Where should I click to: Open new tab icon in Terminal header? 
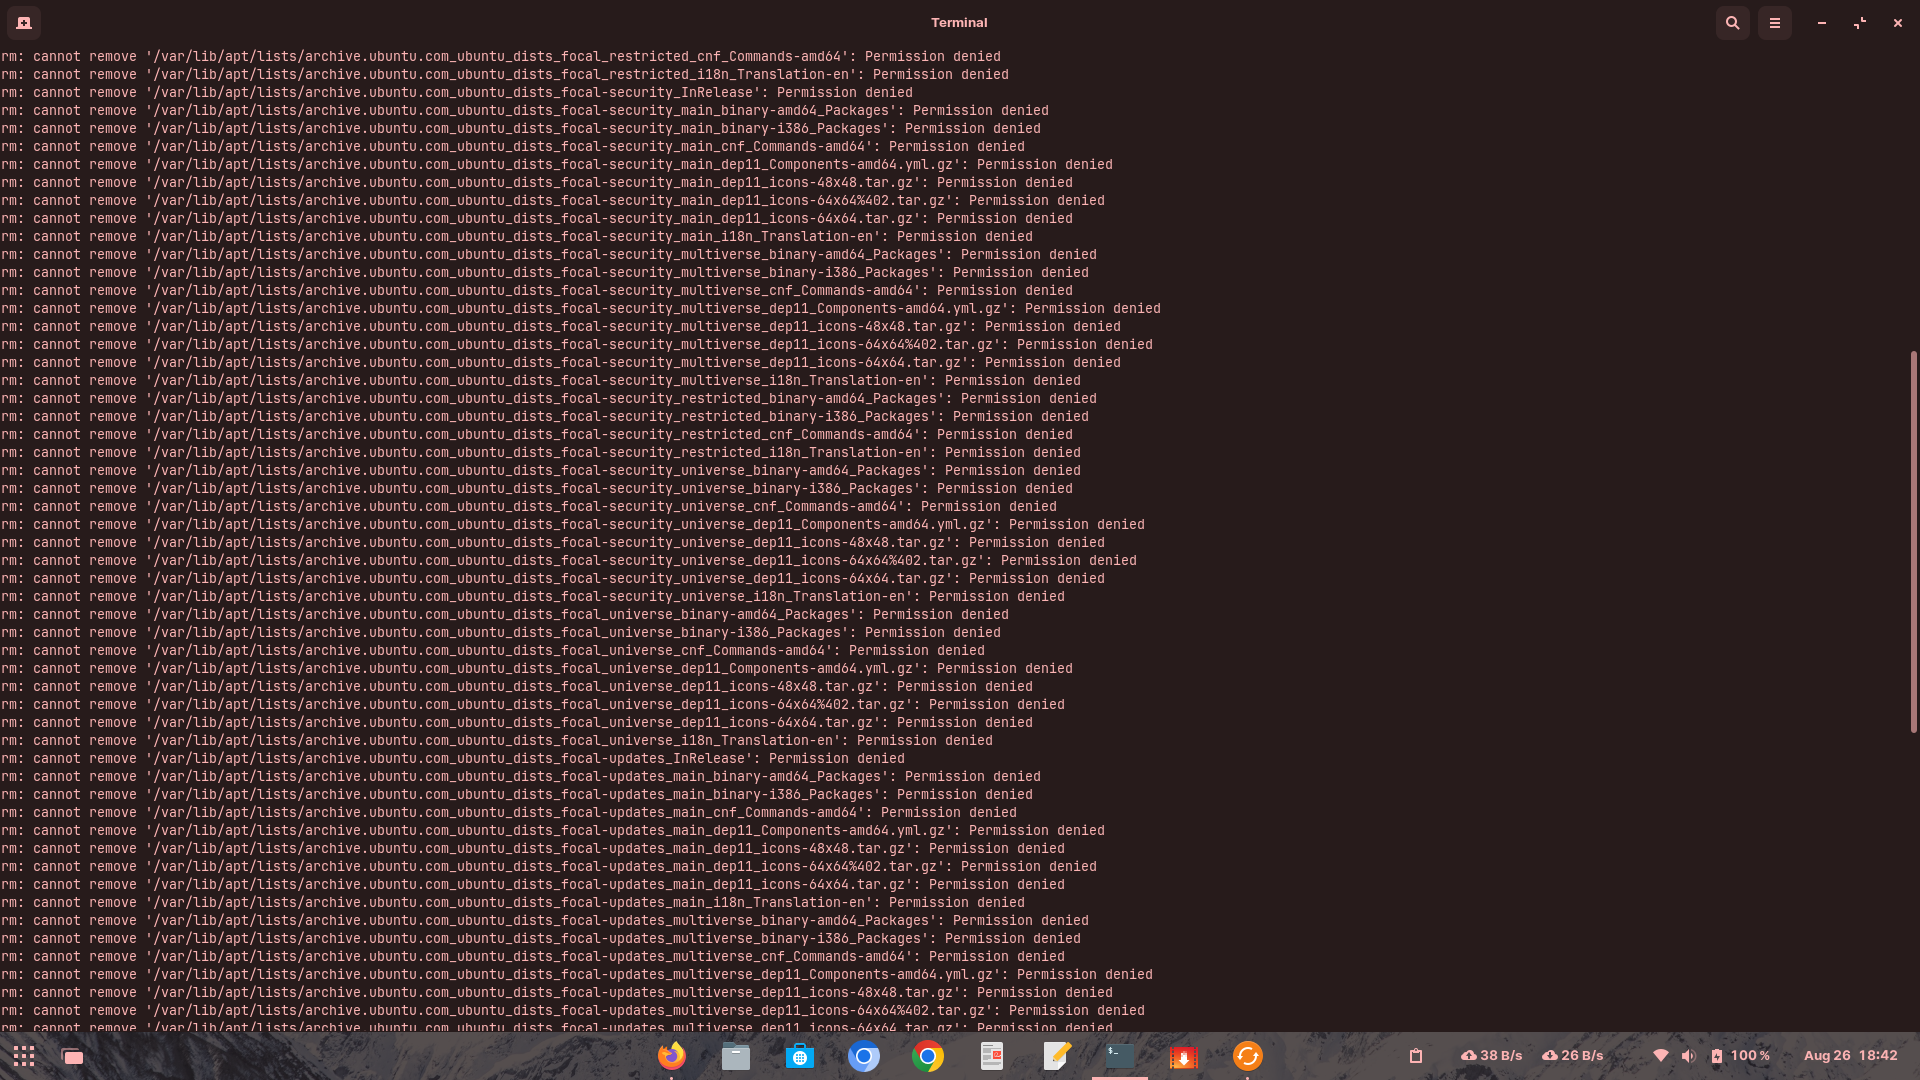coord(24,22)
